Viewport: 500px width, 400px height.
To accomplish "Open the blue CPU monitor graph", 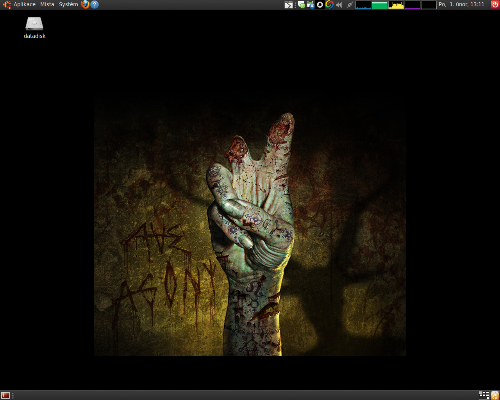I will click(x=363, y=5).
